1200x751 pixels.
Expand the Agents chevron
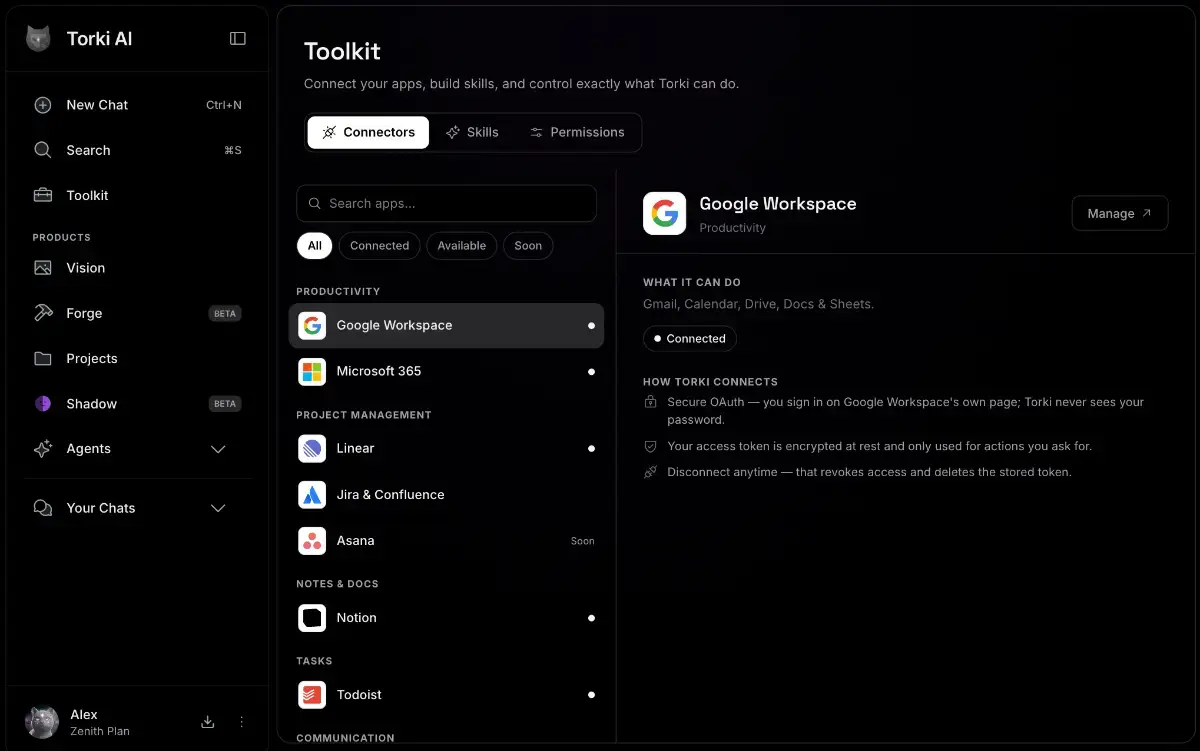coord(218,449)
